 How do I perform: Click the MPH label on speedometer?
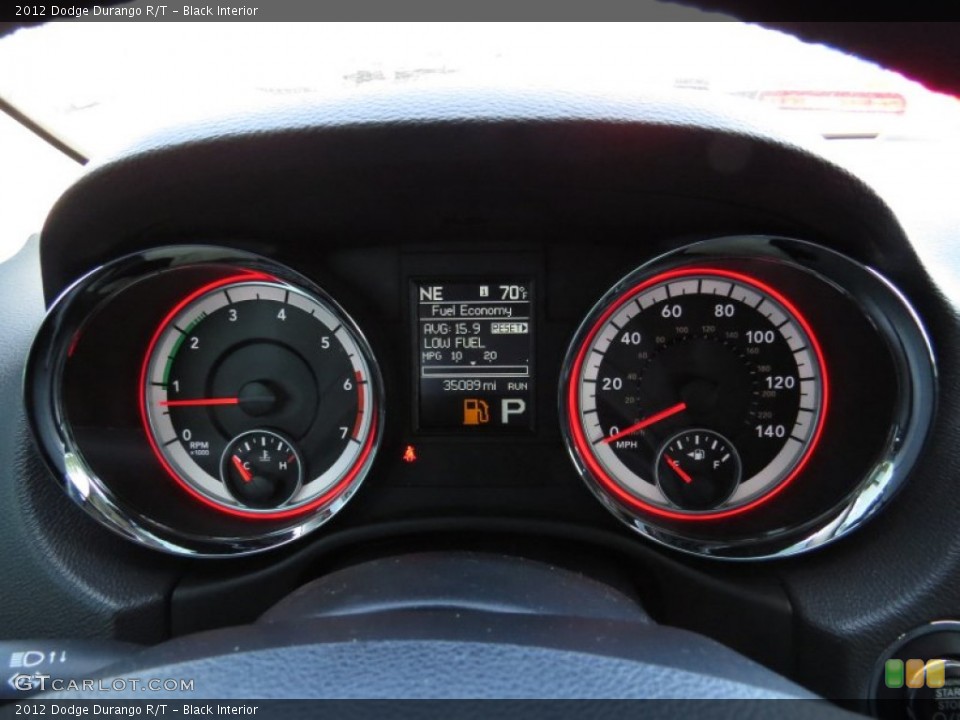coord(626,444)
